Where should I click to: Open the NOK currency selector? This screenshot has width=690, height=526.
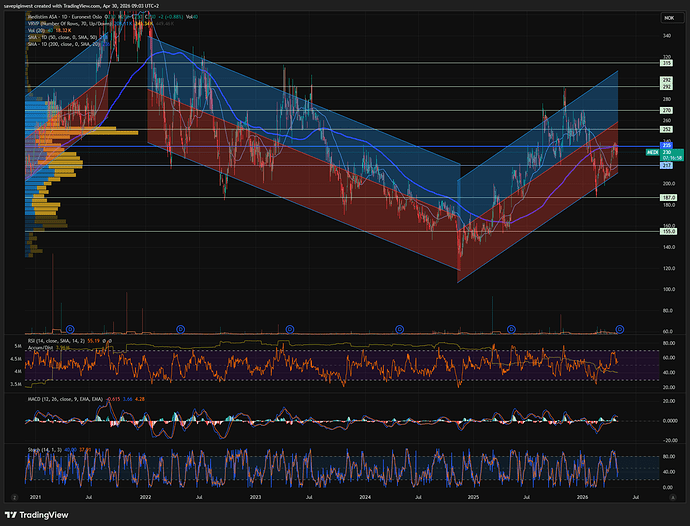click(672, 18)
